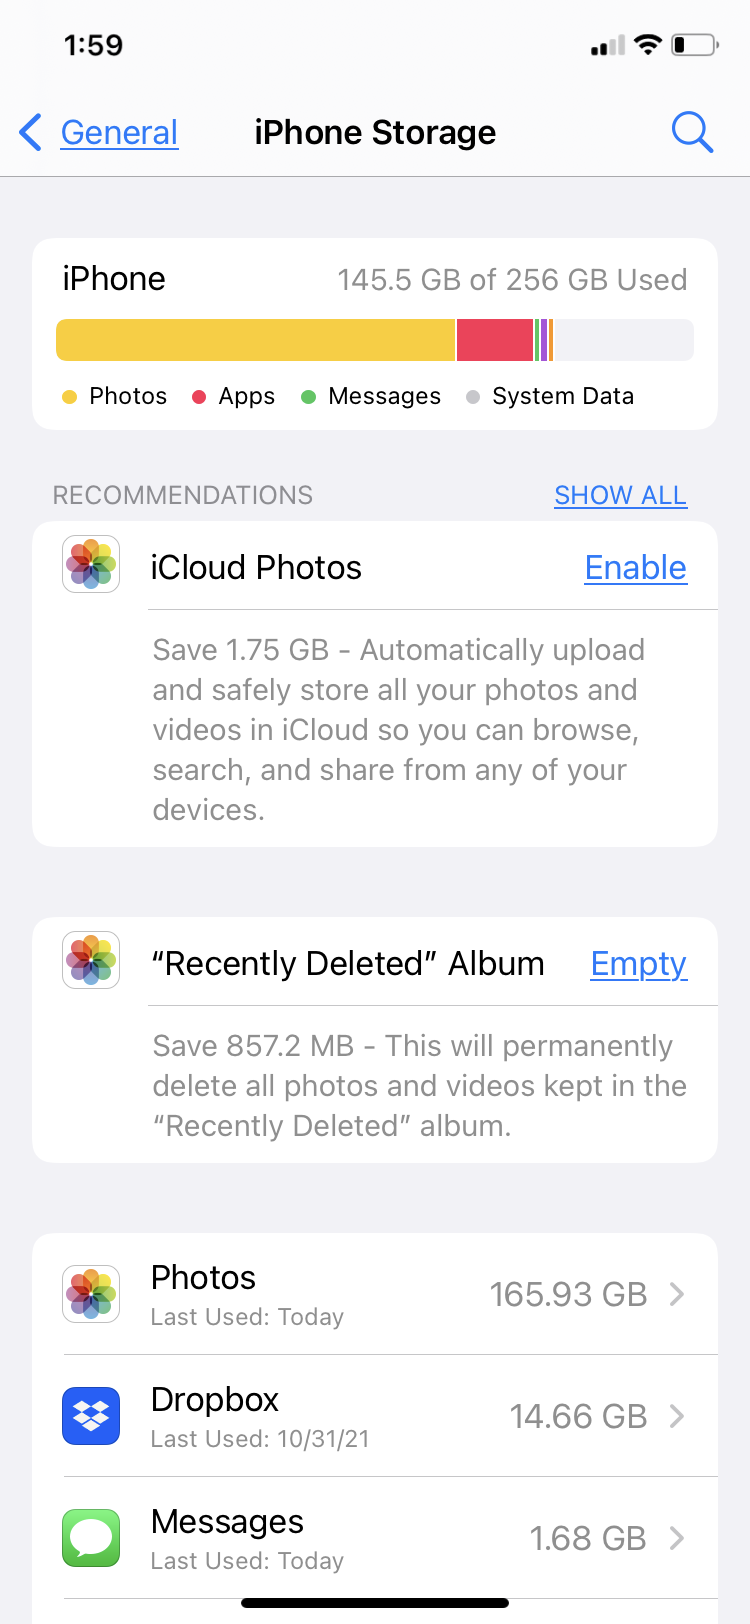Screen dimensions: 750x1624
Task: Expand Dropbox storage details chevron
Action: [677, 1416]
